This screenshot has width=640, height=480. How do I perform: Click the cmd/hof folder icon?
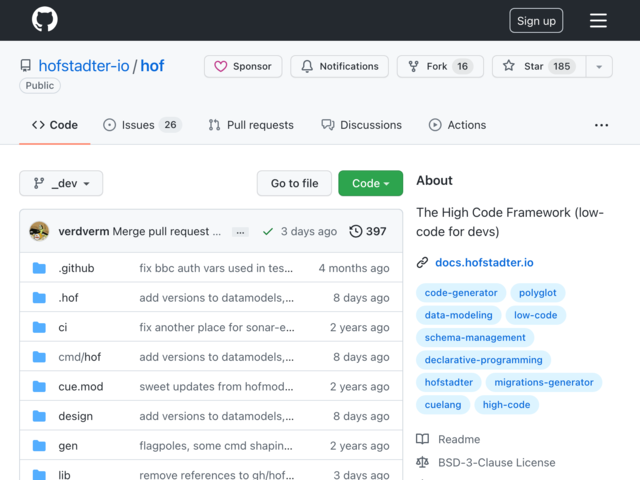click(39, 357)
